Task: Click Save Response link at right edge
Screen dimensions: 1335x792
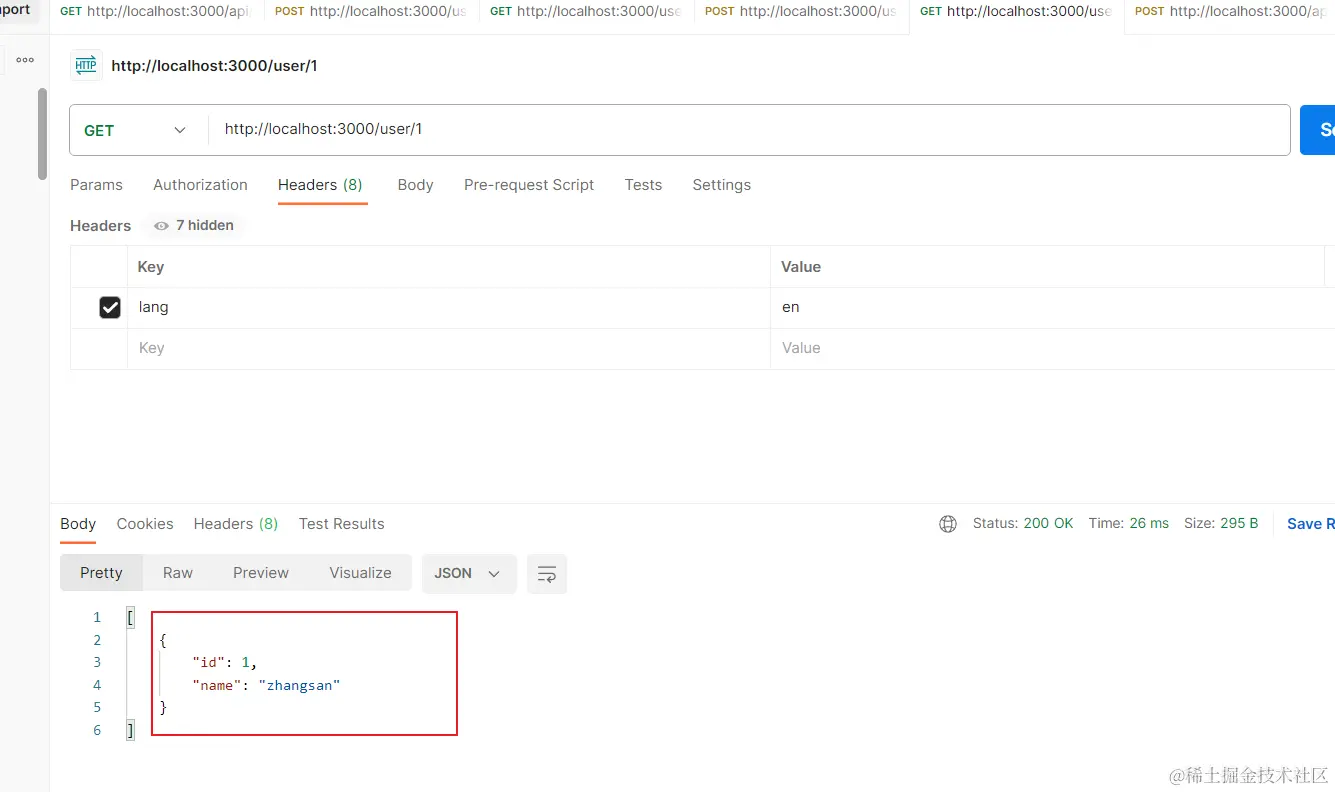Action: [x=1310, y=524]
